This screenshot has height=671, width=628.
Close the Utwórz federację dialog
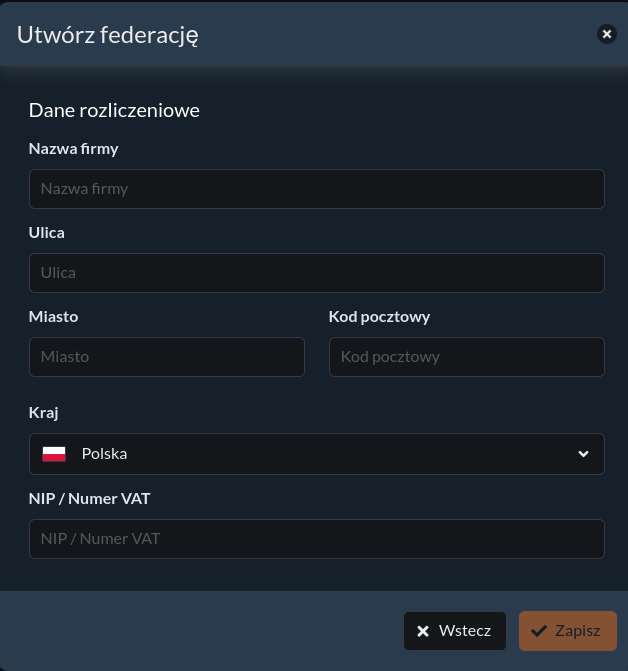(607, 34)
